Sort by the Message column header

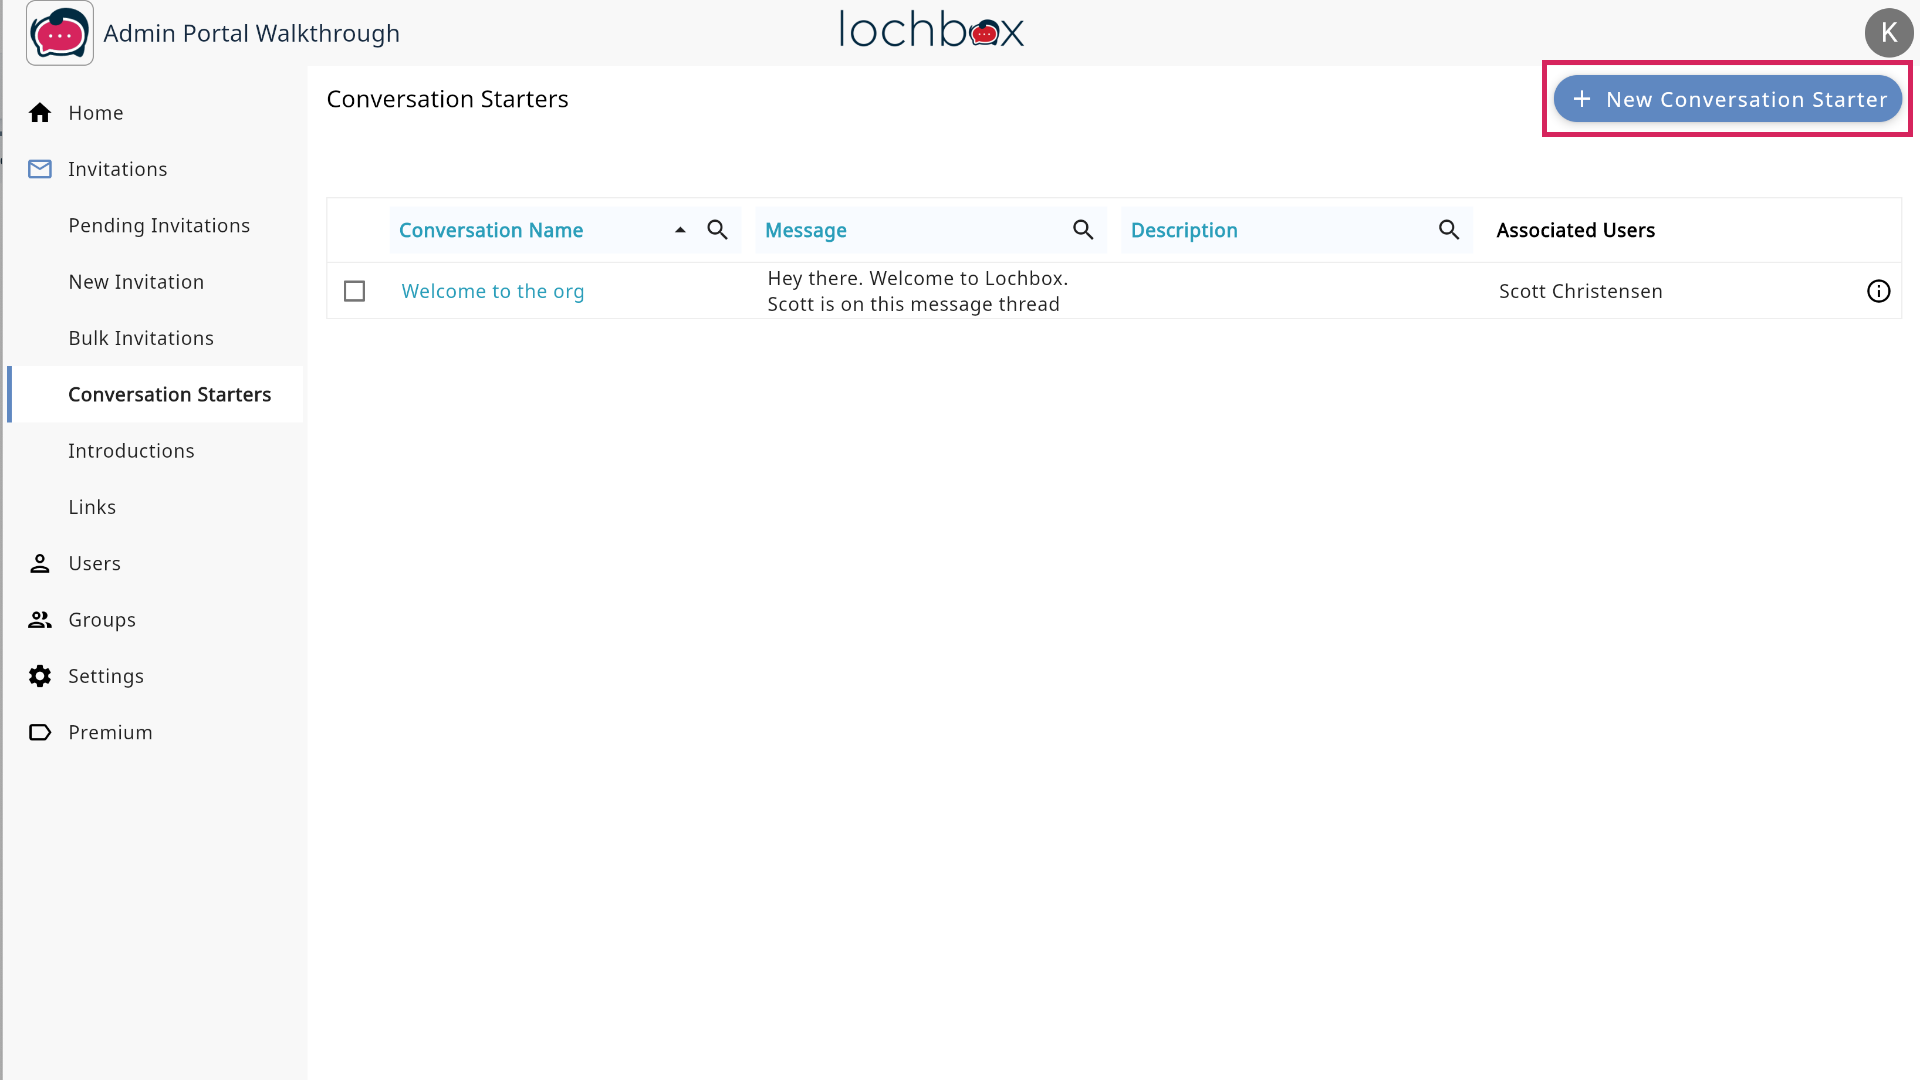point(806,230)
